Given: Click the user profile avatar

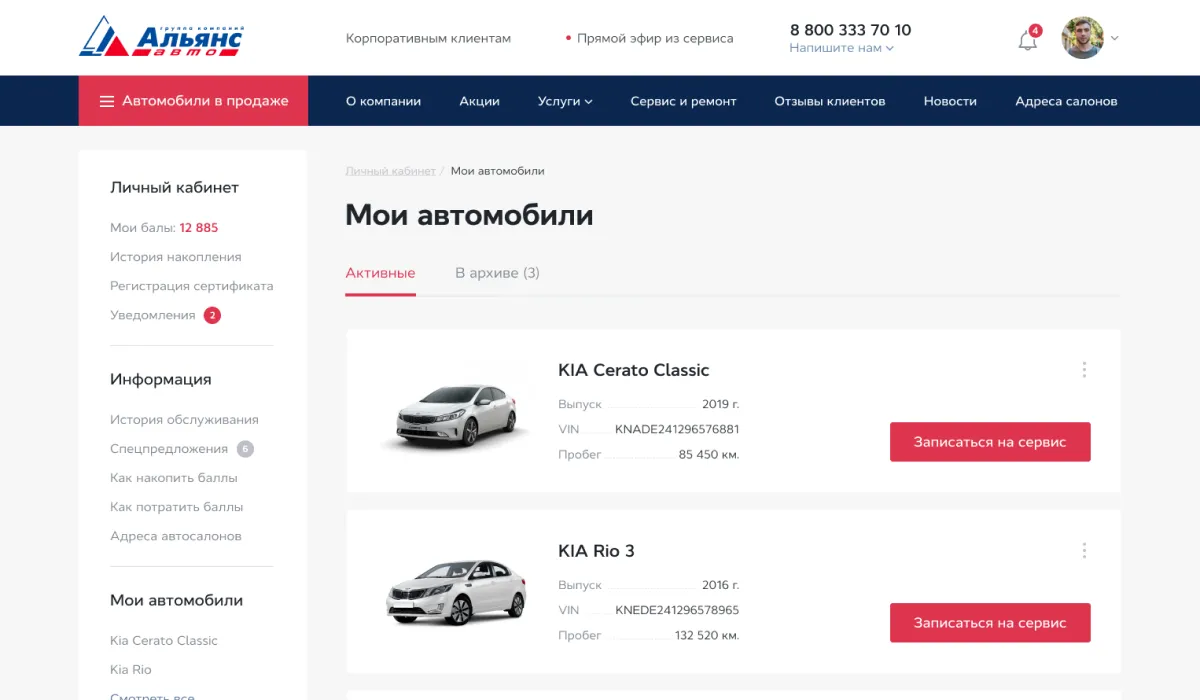Looking at the screenshot, I should 1082,38.
